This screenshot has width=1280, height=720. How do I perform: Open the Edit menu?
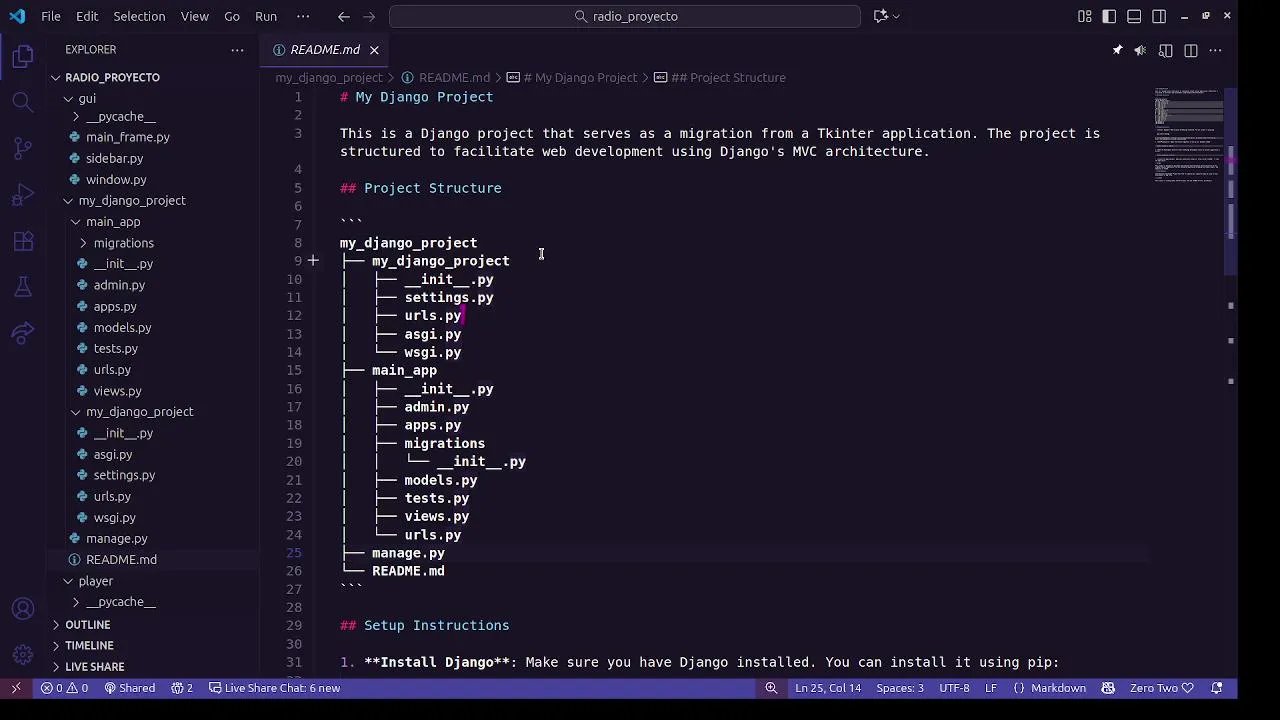tap(87, 16)
